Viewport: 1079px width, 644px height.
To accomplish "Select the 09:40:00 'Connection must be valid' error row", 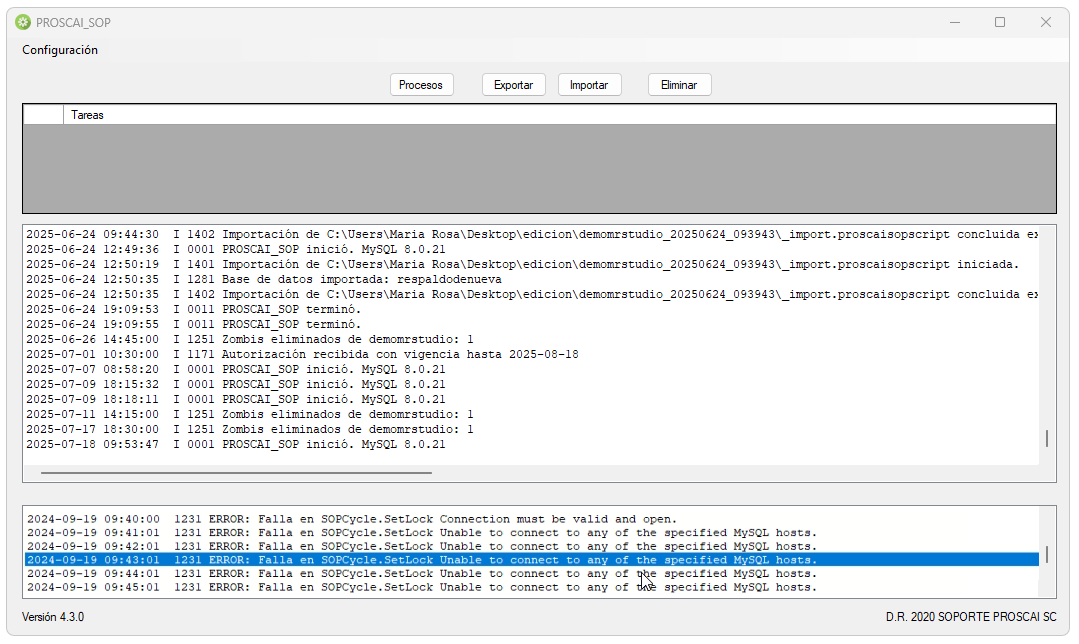I will [x=531, y=519].
